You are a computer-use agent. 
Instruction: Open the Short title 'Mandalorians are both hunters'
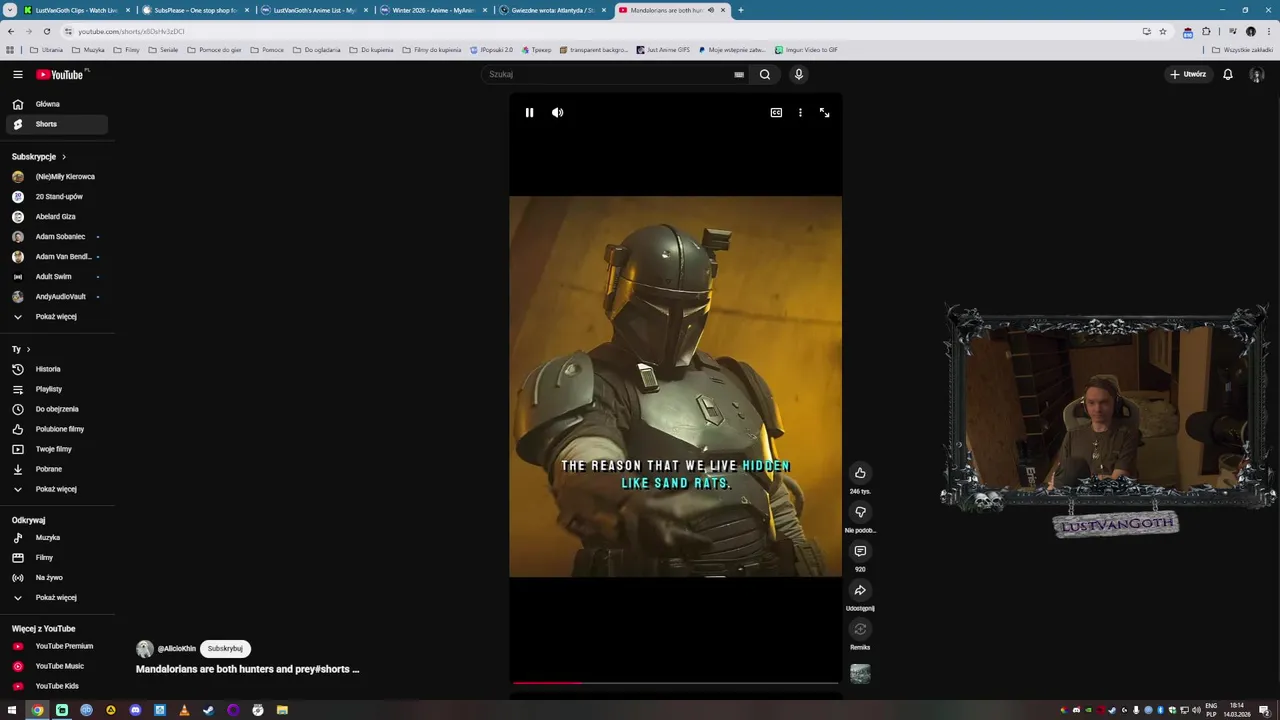point(247,669)
